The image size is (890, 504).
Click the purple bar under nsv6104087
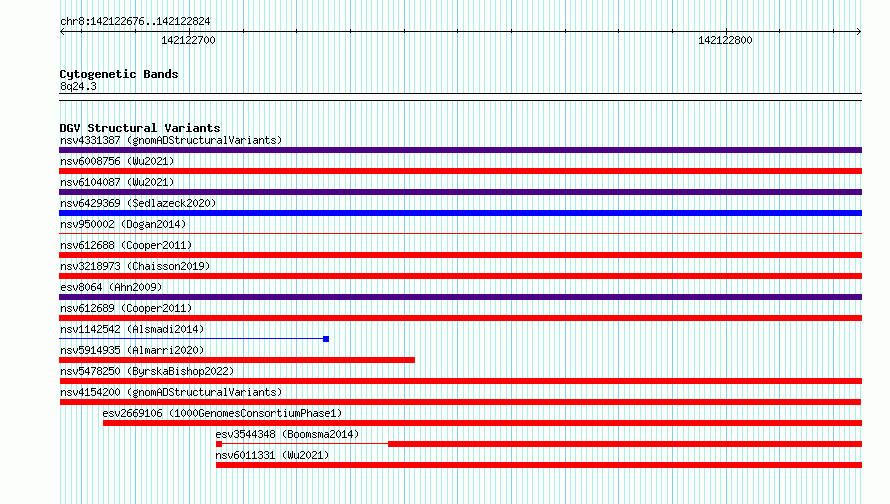pos(460,192)
